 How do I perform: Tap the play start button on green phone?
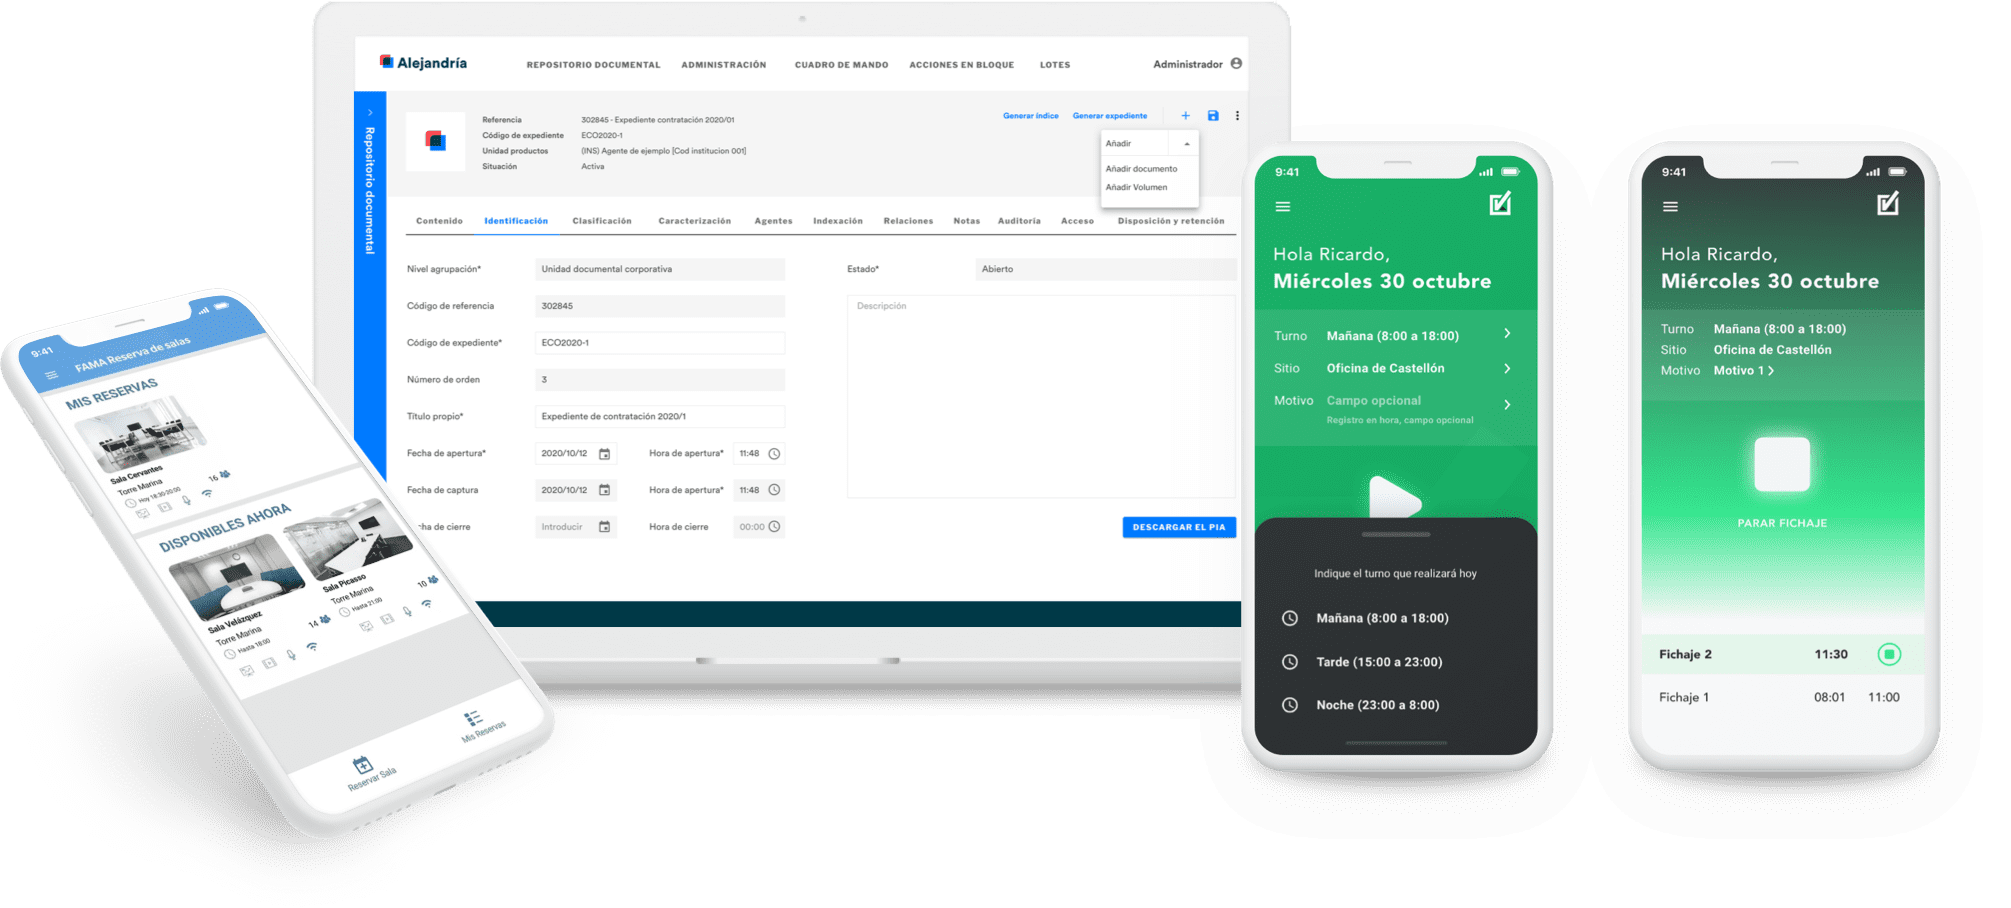pyautogui.click(x=1394, y=497)
